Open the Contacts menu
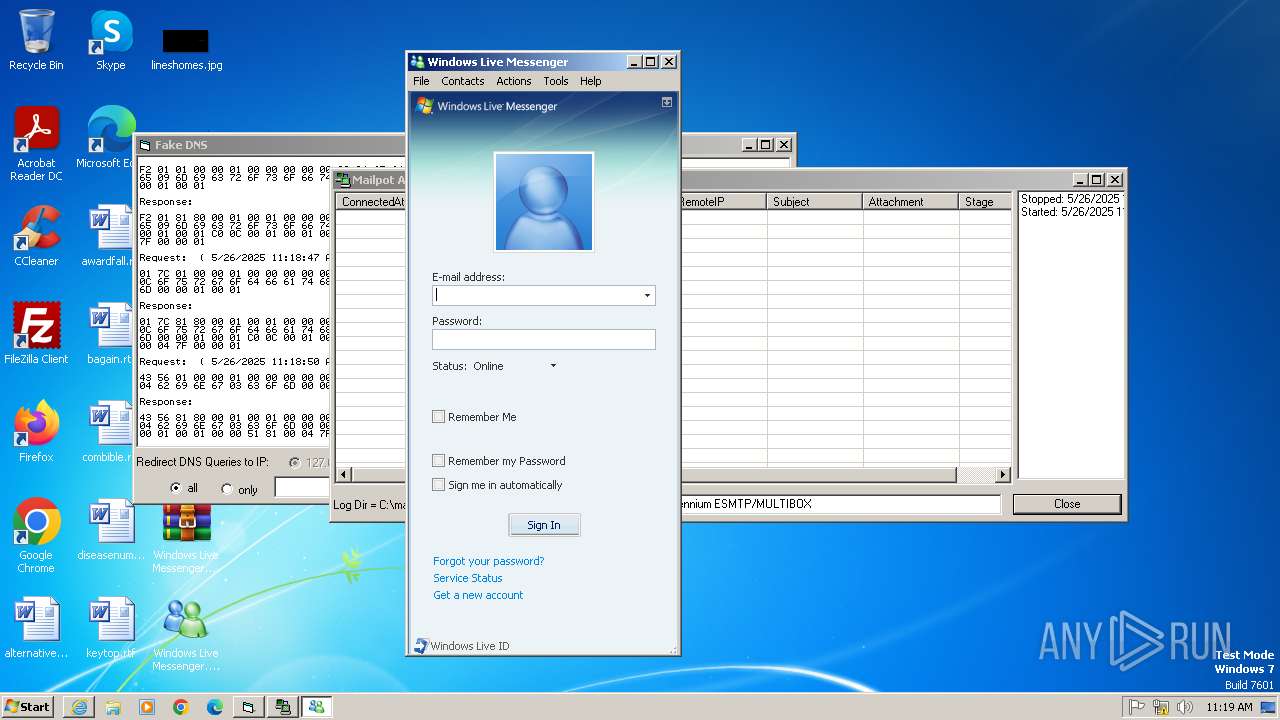This screenshot has height=720, width=1280. coord(463,81)
